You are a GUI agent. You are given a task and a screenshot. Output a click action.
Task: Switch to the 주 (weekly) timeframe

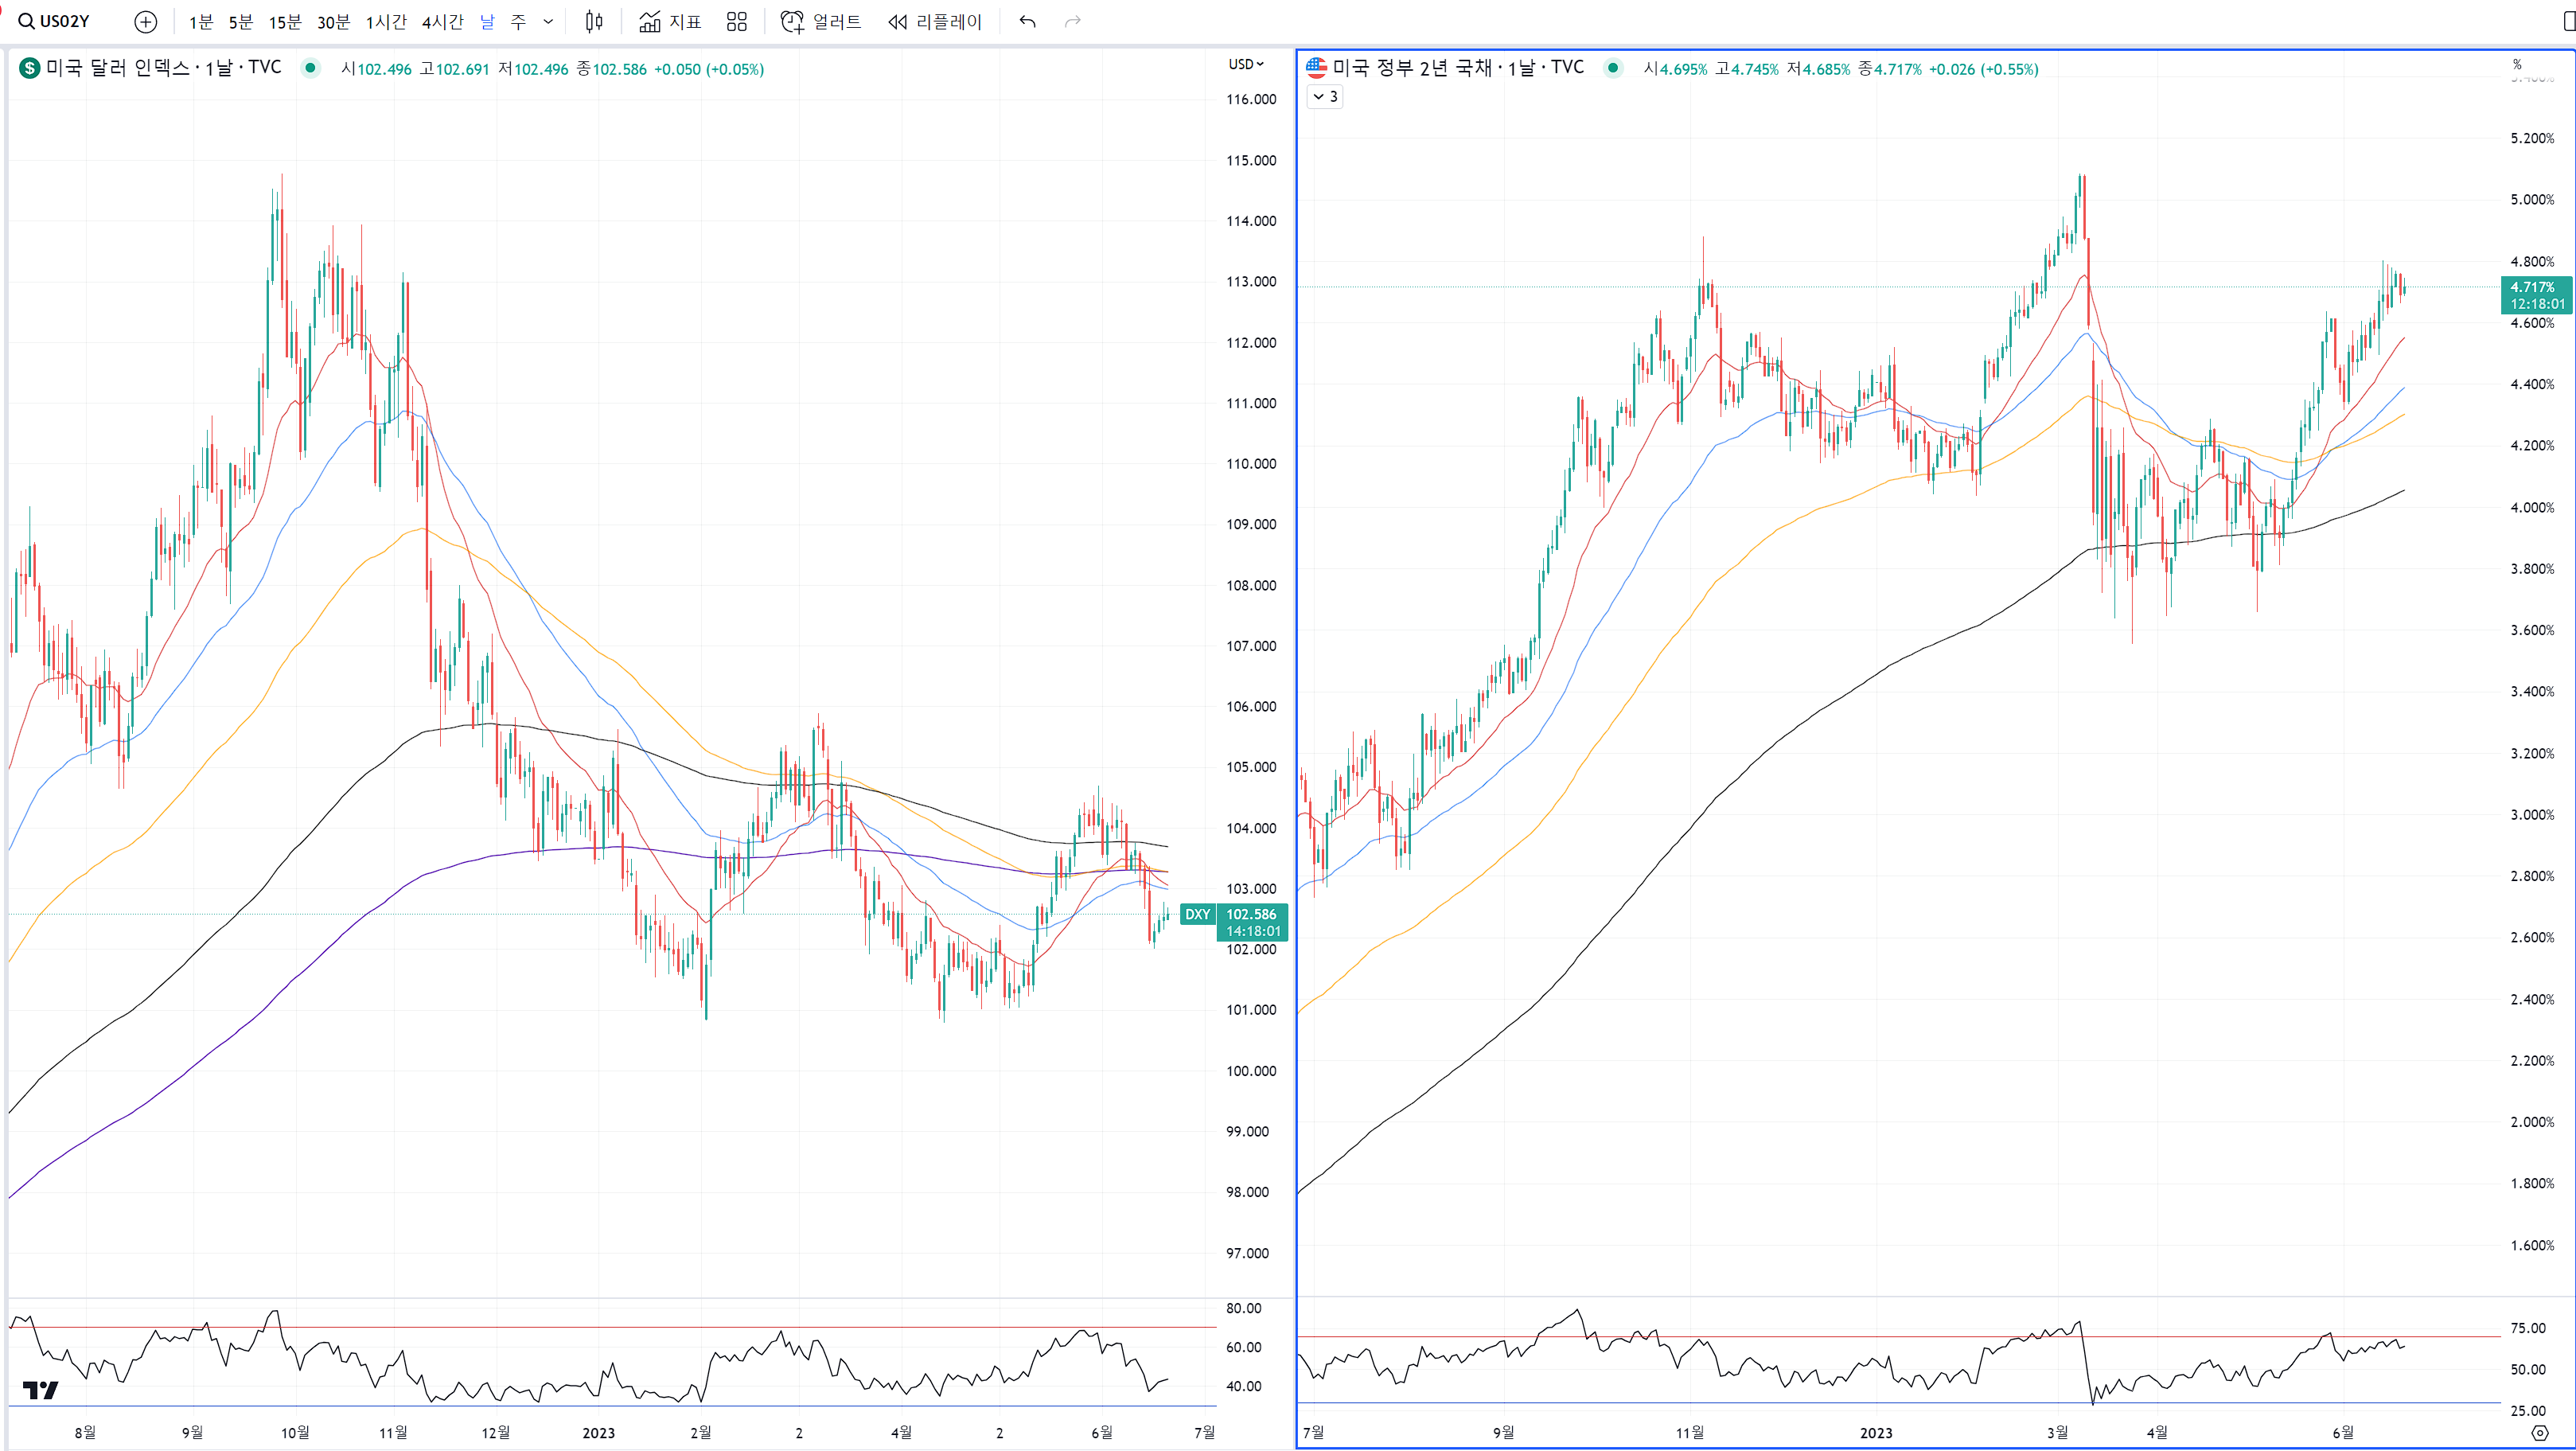(518, 22)
